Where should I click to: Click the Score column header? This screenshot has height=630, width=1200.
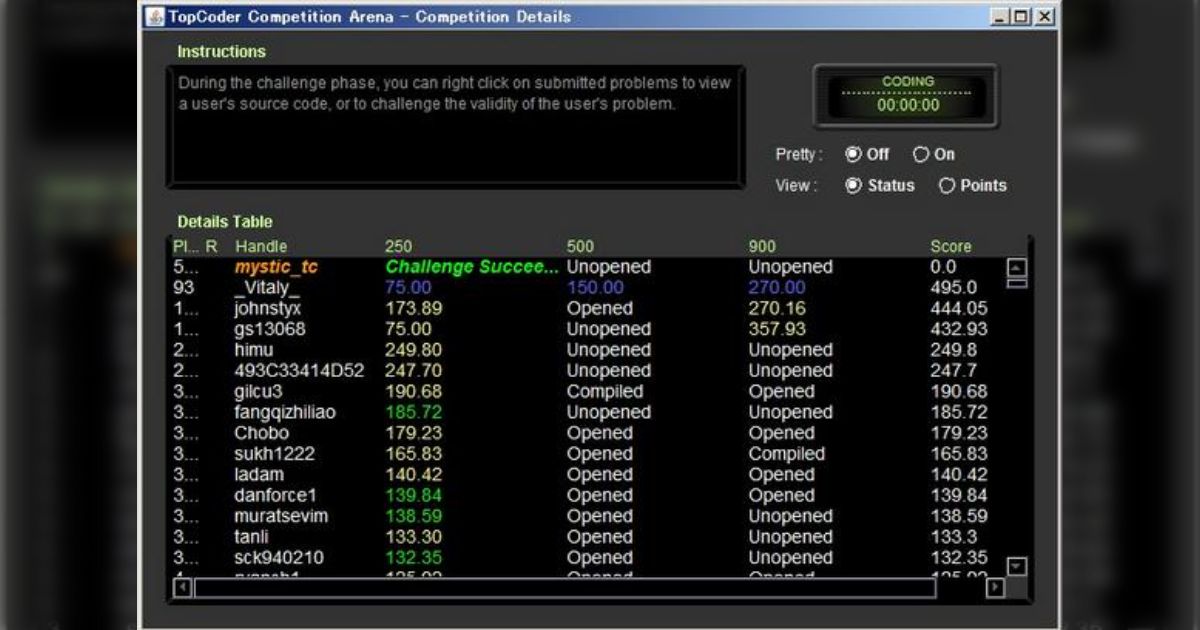tap(950, 246)
